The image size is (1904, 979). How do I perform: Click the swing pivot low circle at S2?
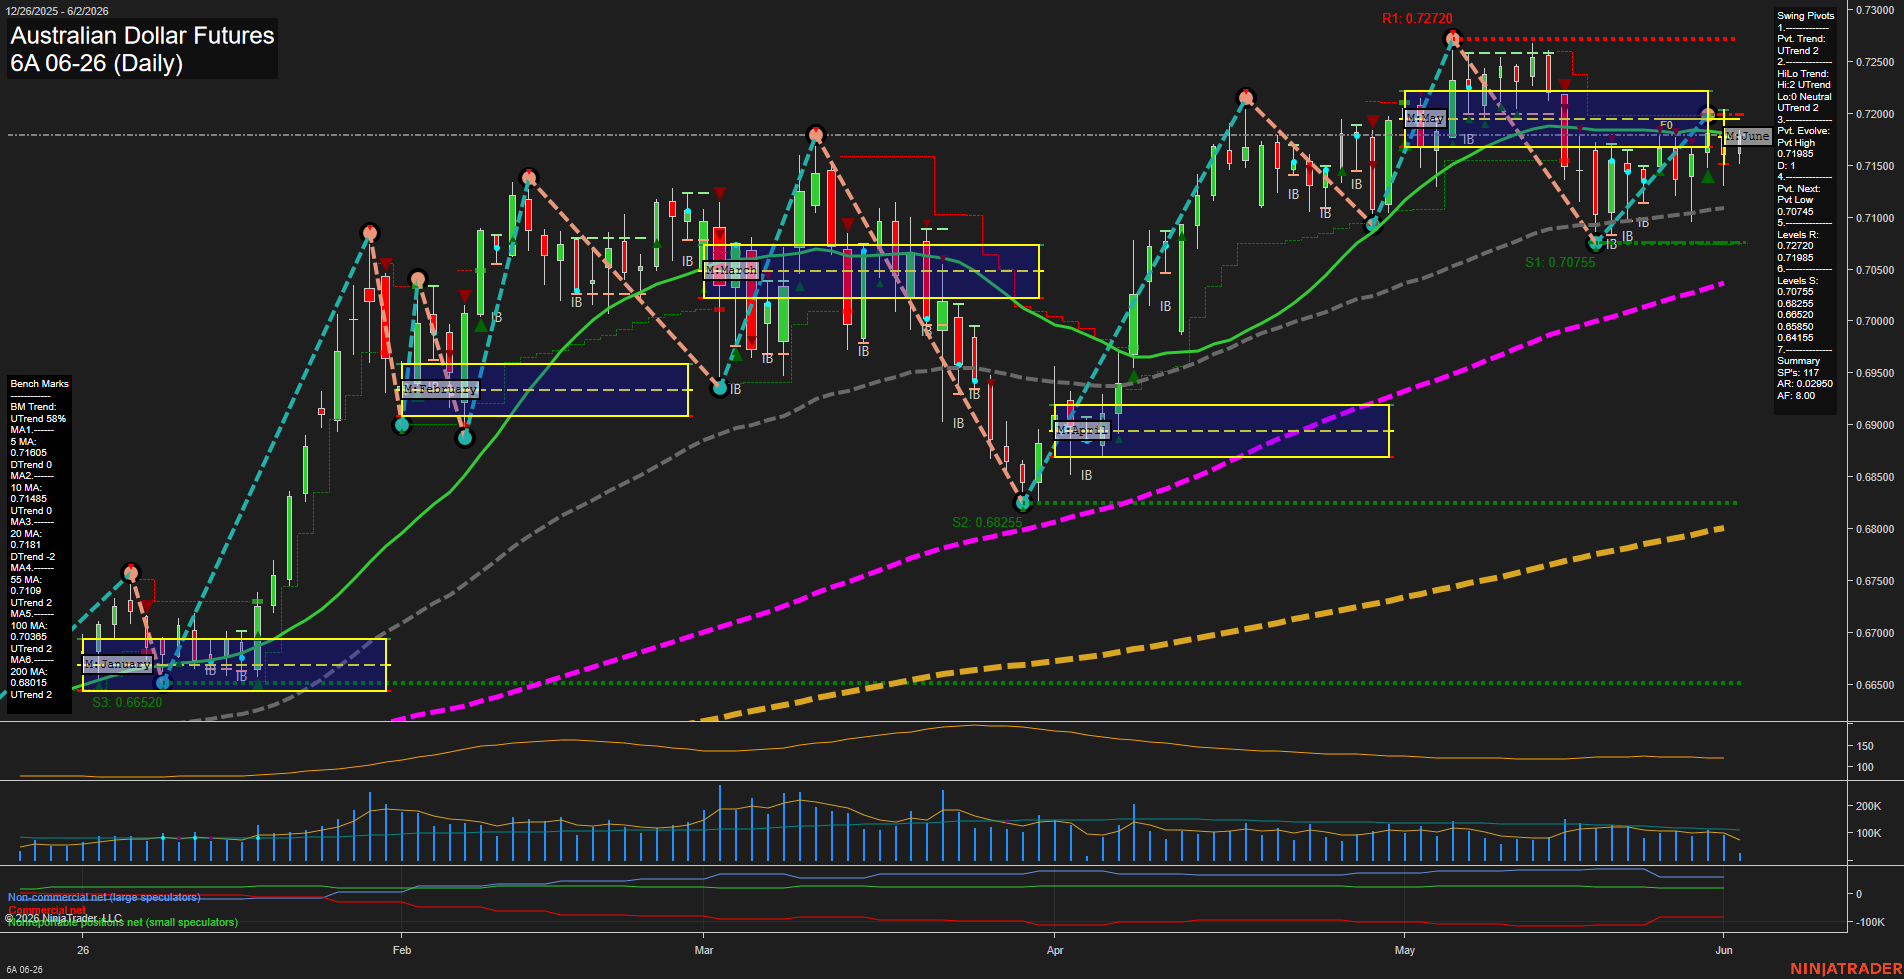[x=1022, y=503]
